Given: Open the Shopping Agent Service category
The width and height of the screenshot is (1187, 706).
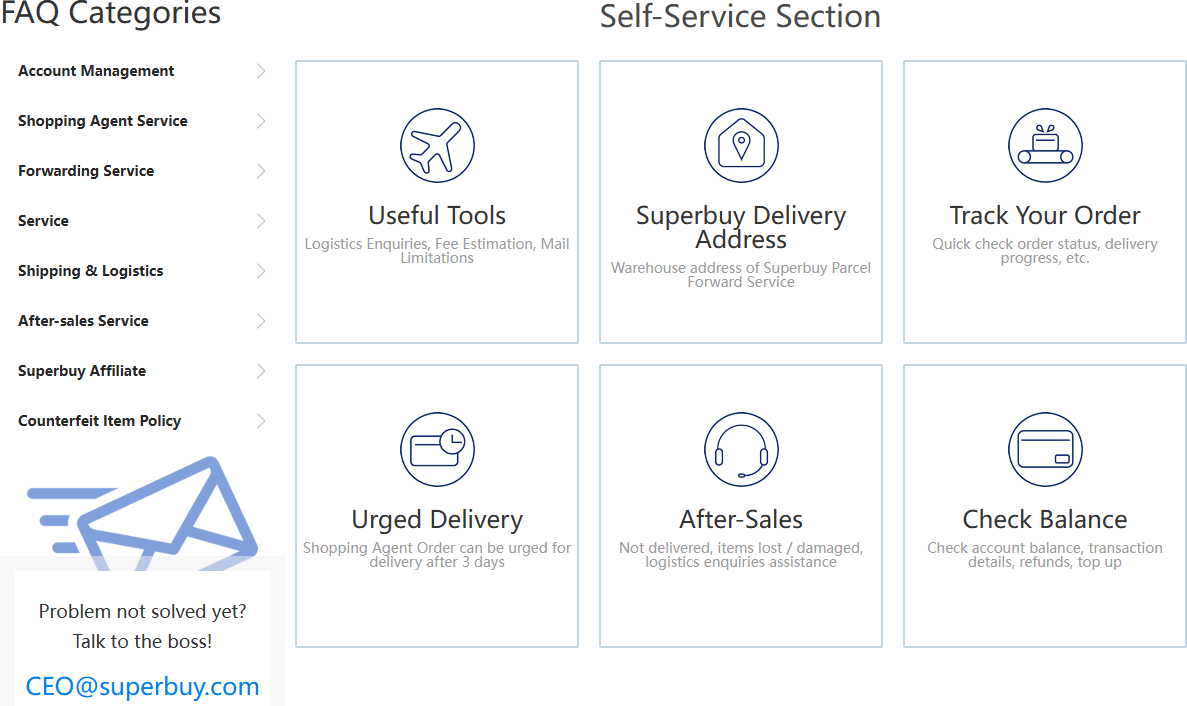Looking at the screenshot, I should tap(103, 121).
